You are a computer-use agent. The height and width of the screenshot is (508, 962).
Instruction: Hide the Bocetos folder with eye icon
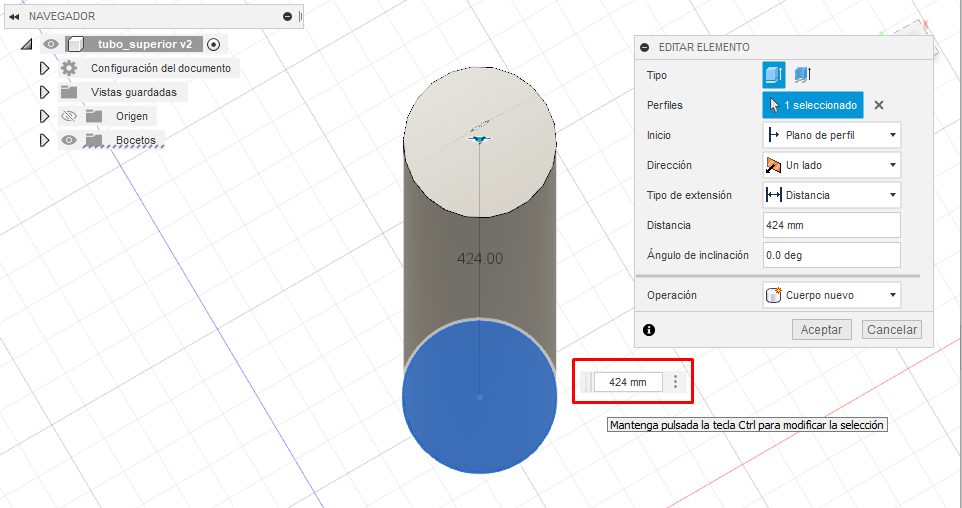point(69,140)
